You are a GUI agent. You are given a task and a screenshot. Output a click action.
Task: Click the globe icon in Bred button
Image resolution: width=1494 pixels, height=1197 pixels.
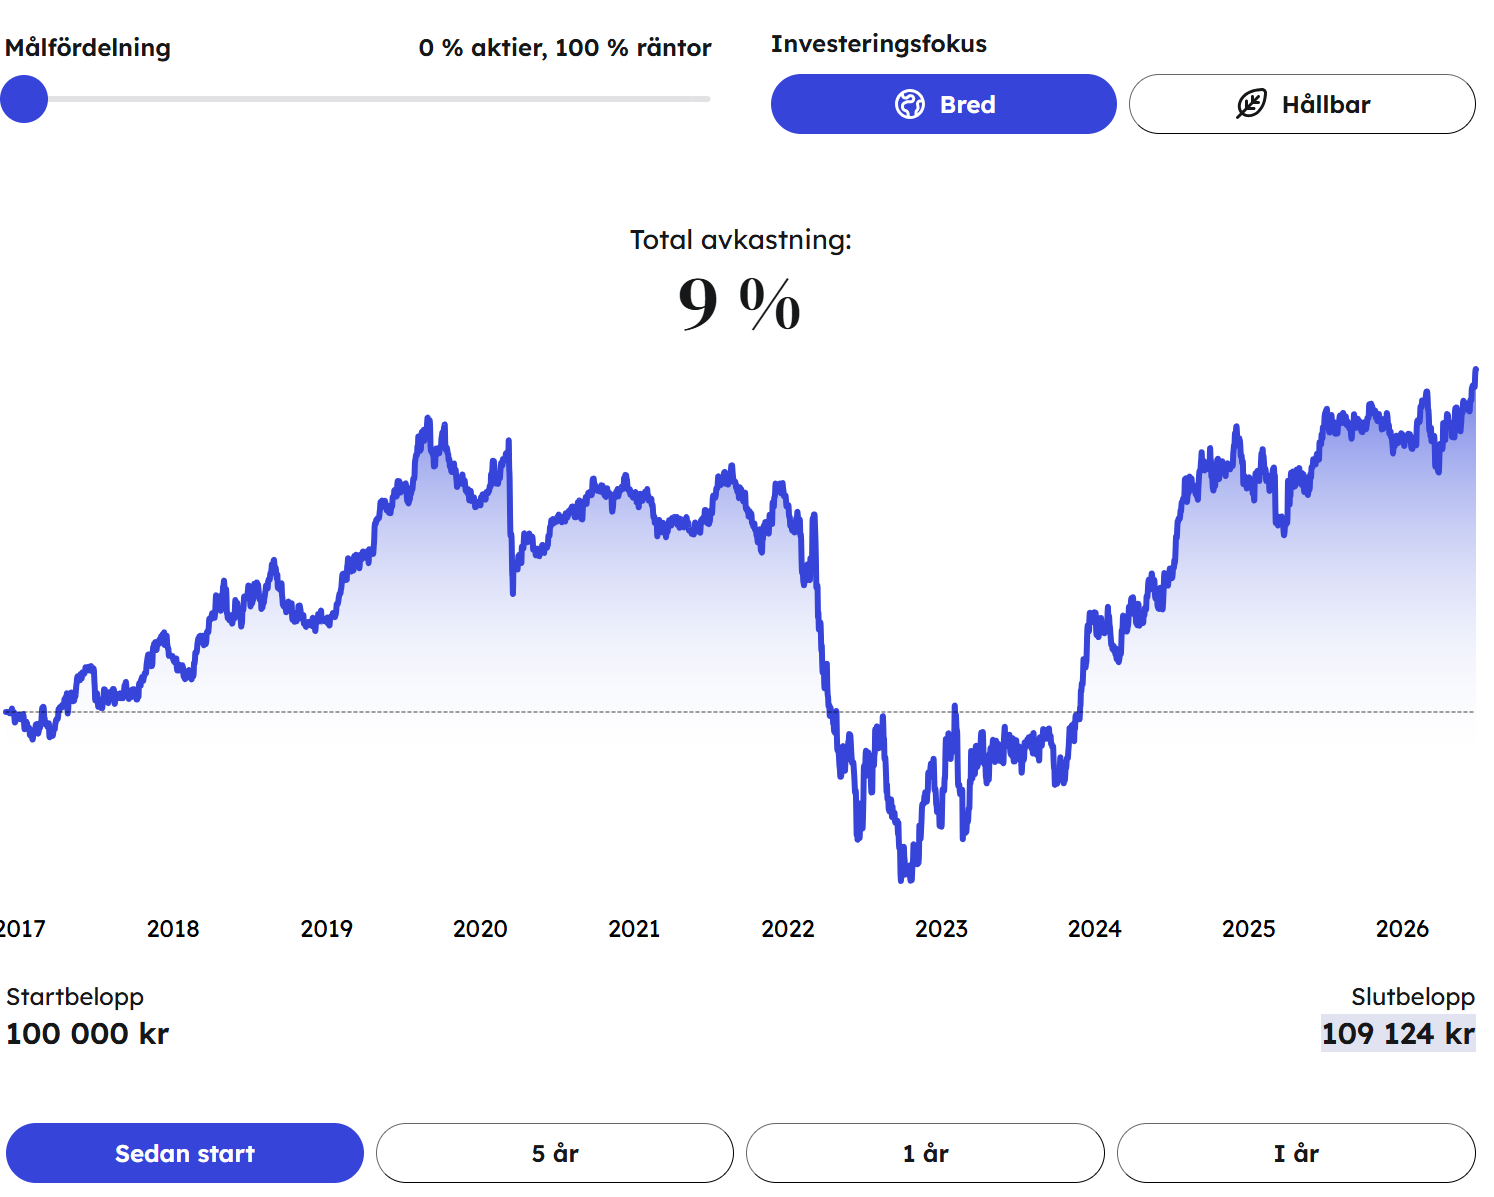[x=910, y=104]
